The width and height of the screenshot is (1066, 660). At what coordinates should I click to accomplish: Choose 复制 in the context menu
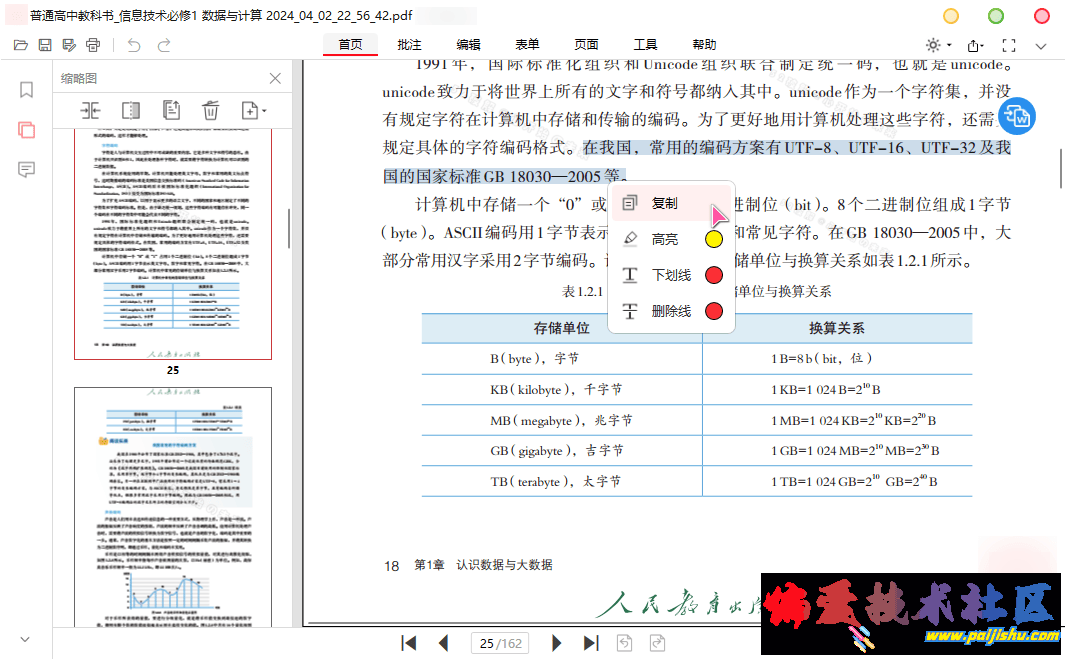click(664, 203)
